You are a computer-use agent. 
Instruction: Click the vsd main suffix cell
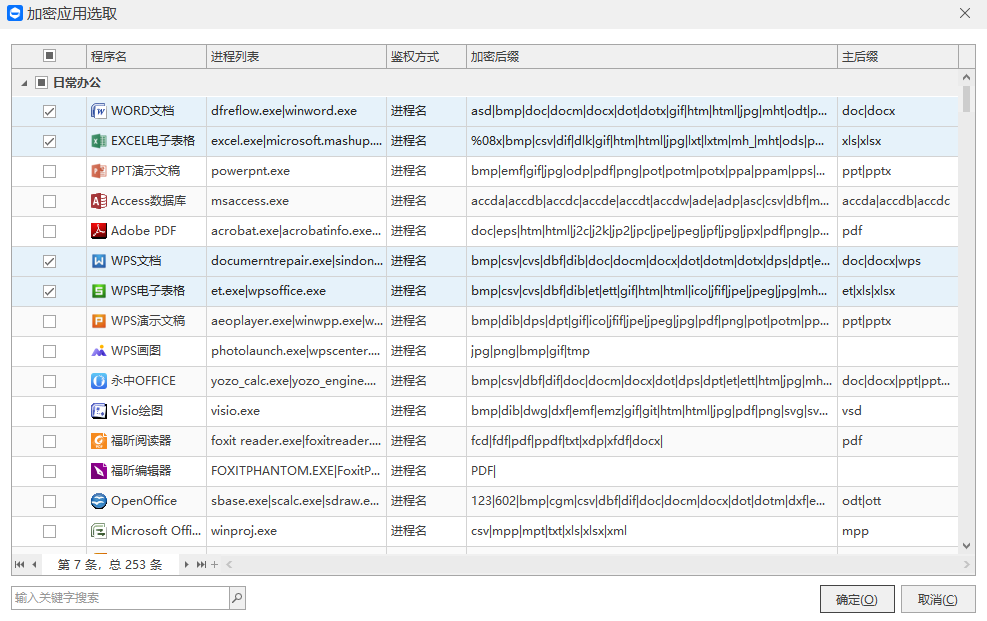pos(898,411)
